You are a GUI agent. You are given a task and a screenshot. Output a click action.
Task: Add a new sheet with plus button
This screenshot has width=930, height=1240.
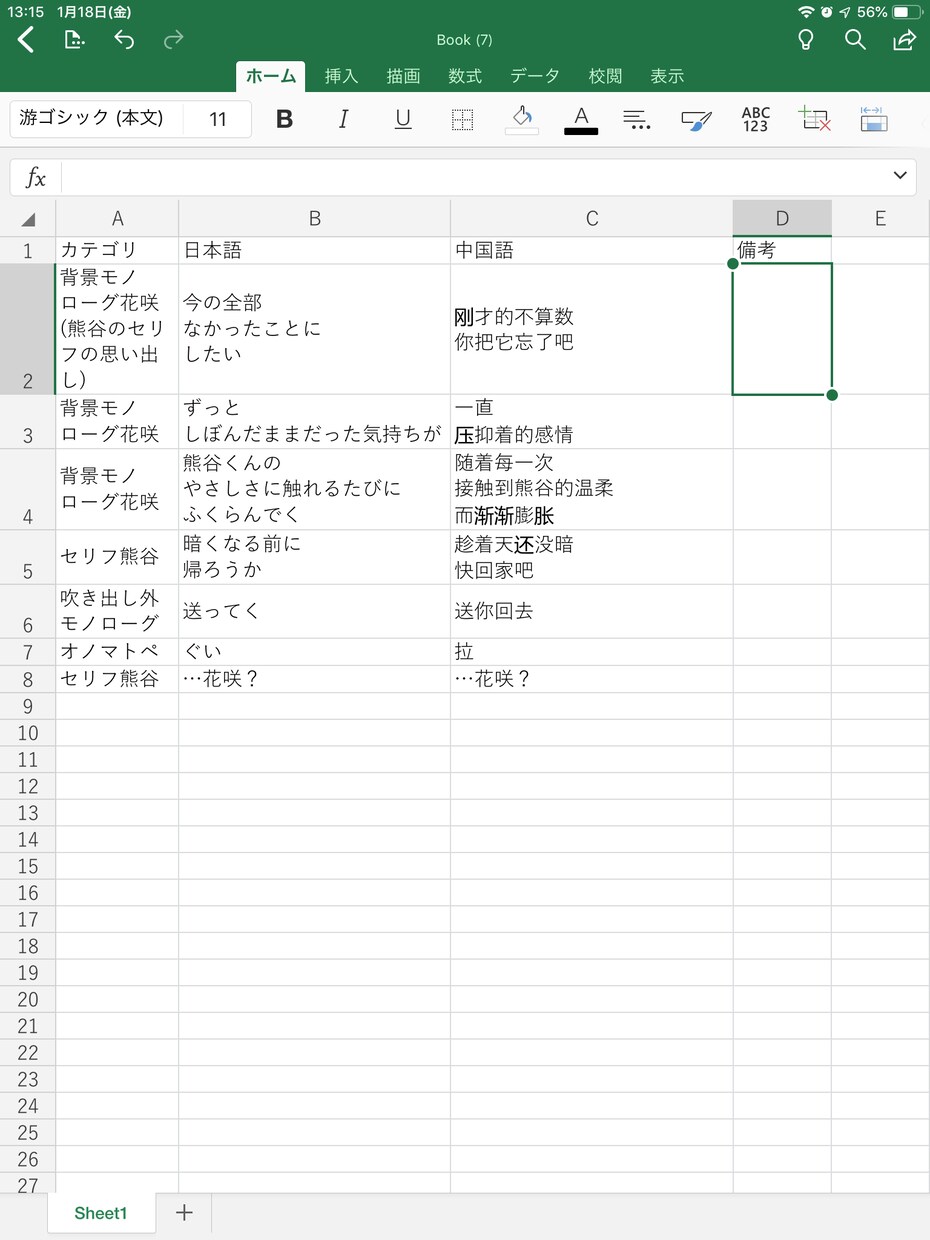click(184, 1213)
